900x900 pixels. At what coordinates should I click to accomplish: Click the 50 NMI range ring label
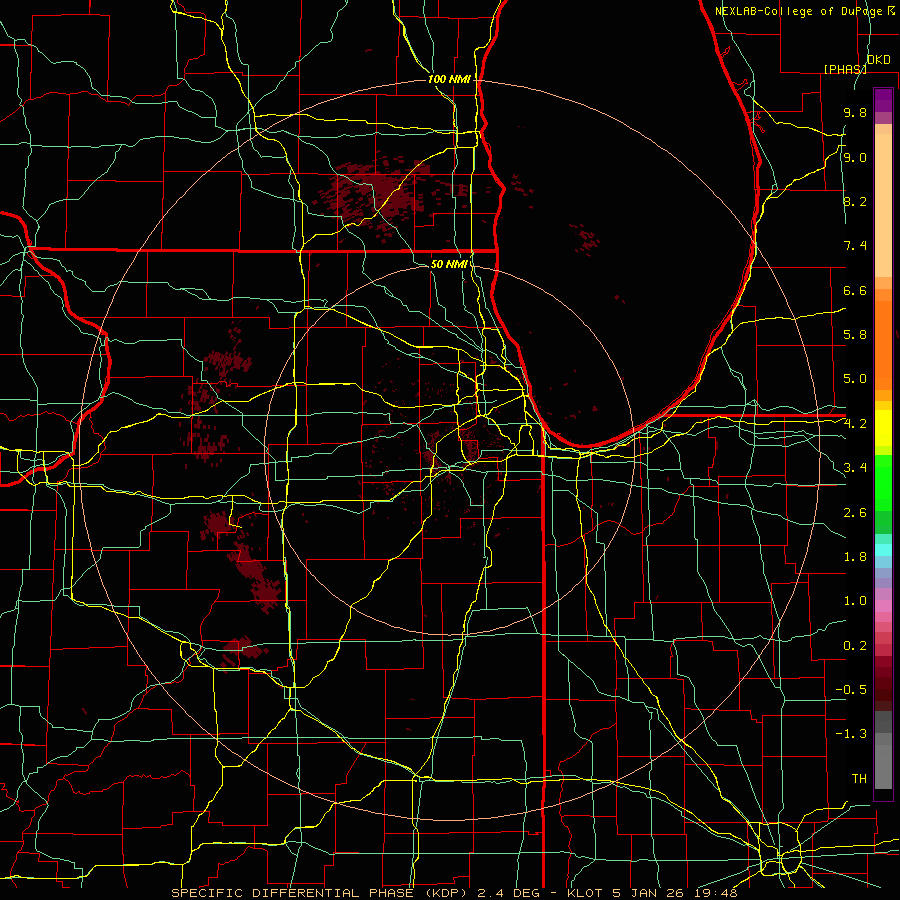[x=449, y=264]
